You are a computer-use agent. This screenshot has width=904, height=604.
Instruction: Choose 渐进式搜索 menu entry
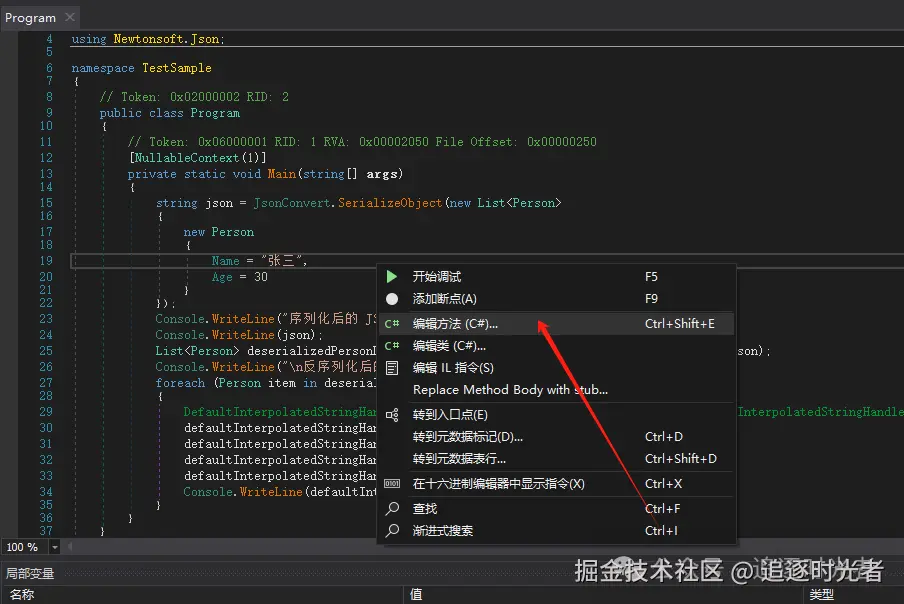pyautogui.click(x=556, y=530)
